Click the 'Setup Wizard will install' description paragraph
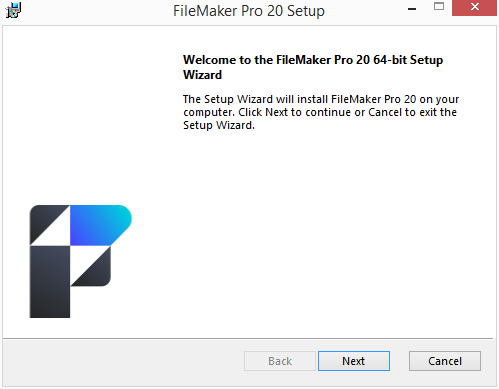Image resolution: width=499 pixels, height=389 pixels. pyautogui.click(x=321, y=112)
